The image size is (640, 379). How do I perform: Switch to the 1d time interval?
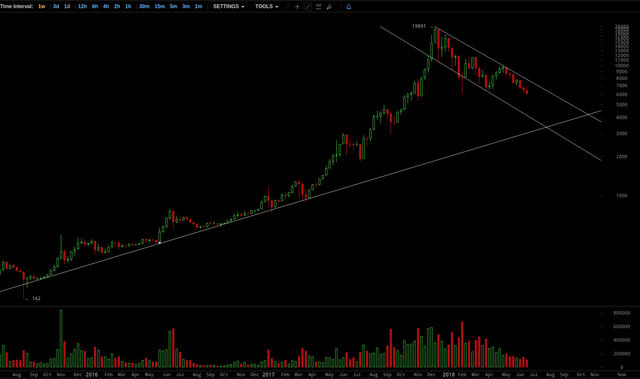[x=67, y=7]
